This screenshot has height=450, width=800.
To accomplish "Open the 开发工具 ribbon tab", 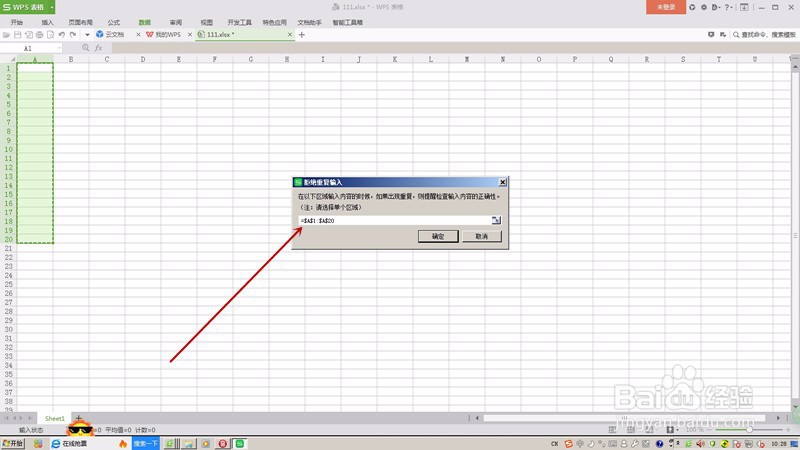I will click(240, 22).
